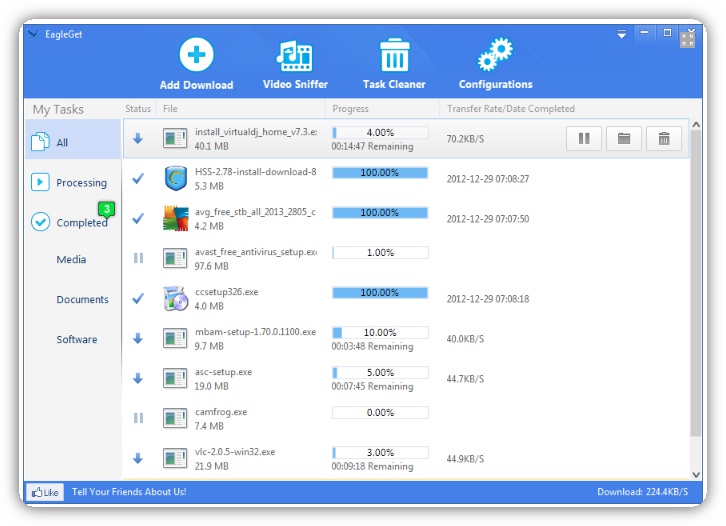Click the task list vertical scrollbar thumb
The height and width of the screenshot is (526, 726).
click(695, 283)
